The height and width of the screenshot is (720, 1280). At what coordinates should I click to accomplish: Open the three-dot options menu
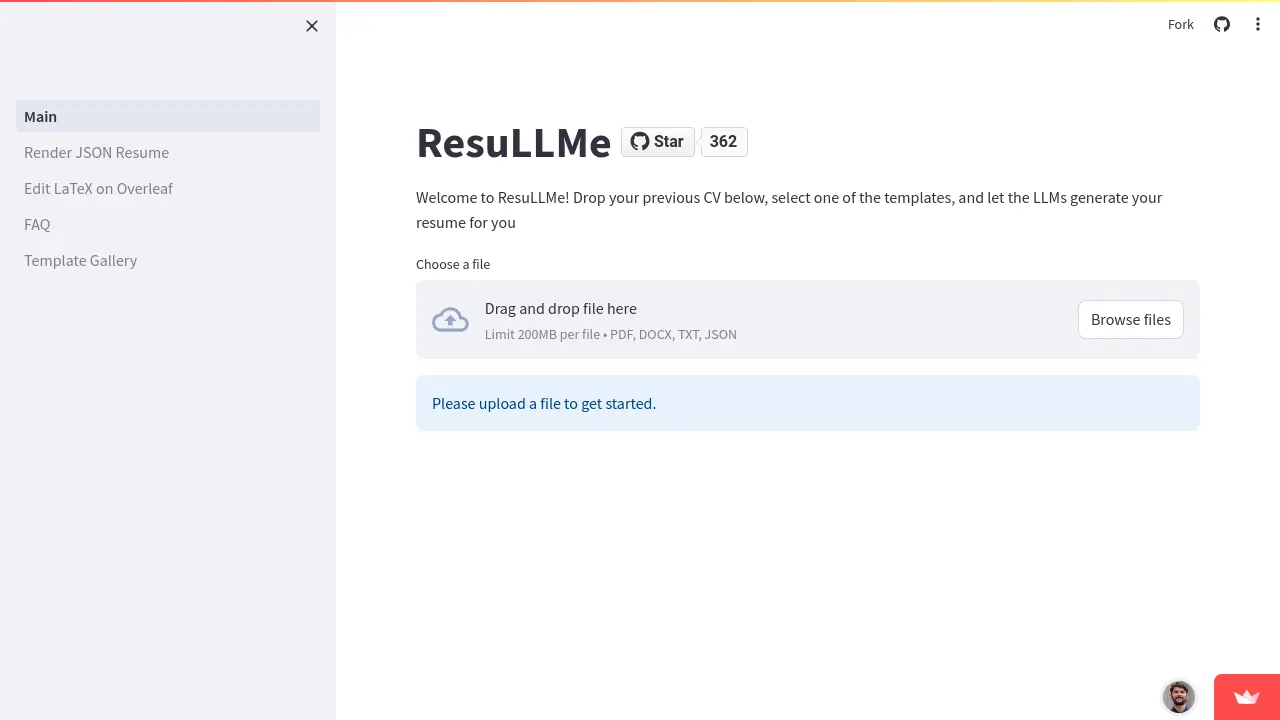pyautogui.click(x=1258, y=24)
